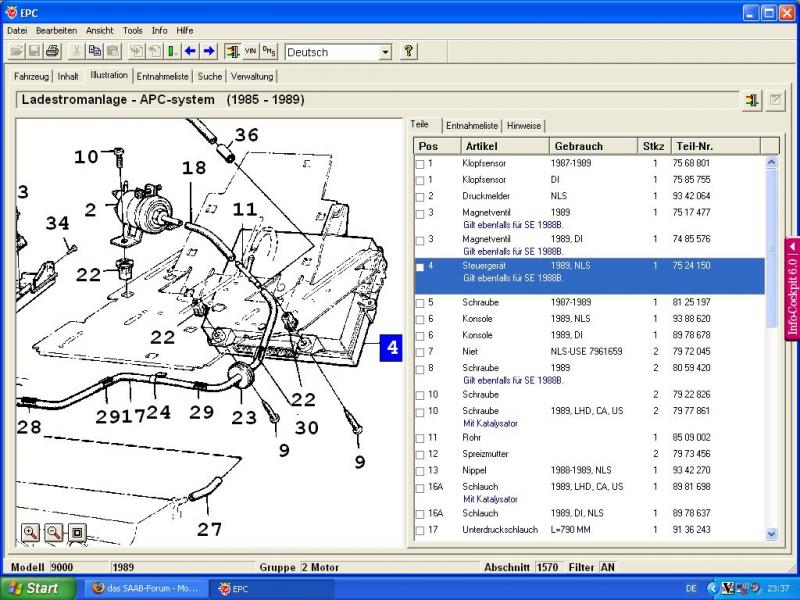Switch to the Verwaltung tab

[x=252, y=77]
